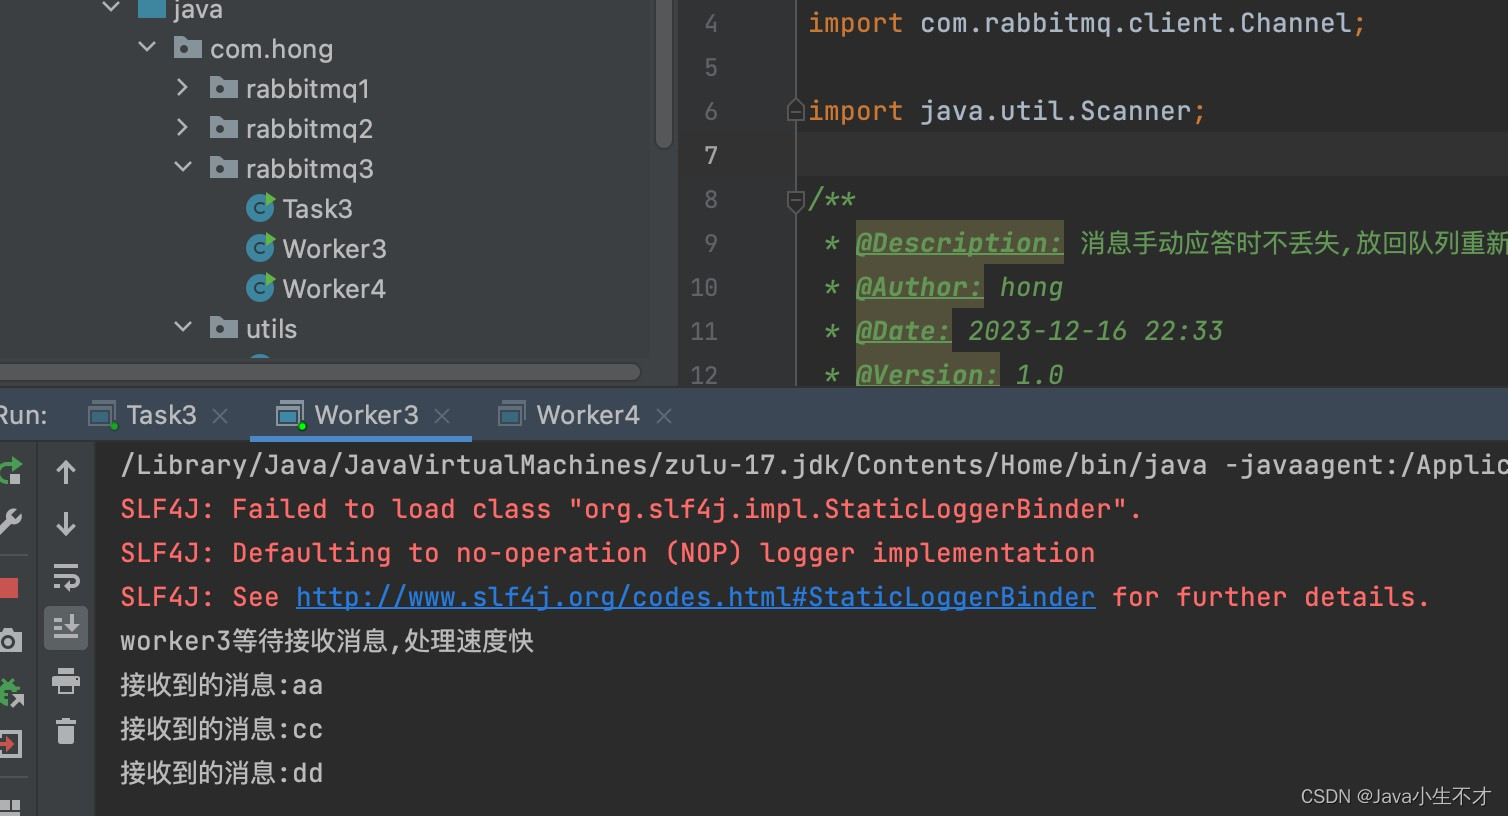The image size is (1508, 816).
Task: Click the Task3 class icon in tree
Action: coord(260,208)
